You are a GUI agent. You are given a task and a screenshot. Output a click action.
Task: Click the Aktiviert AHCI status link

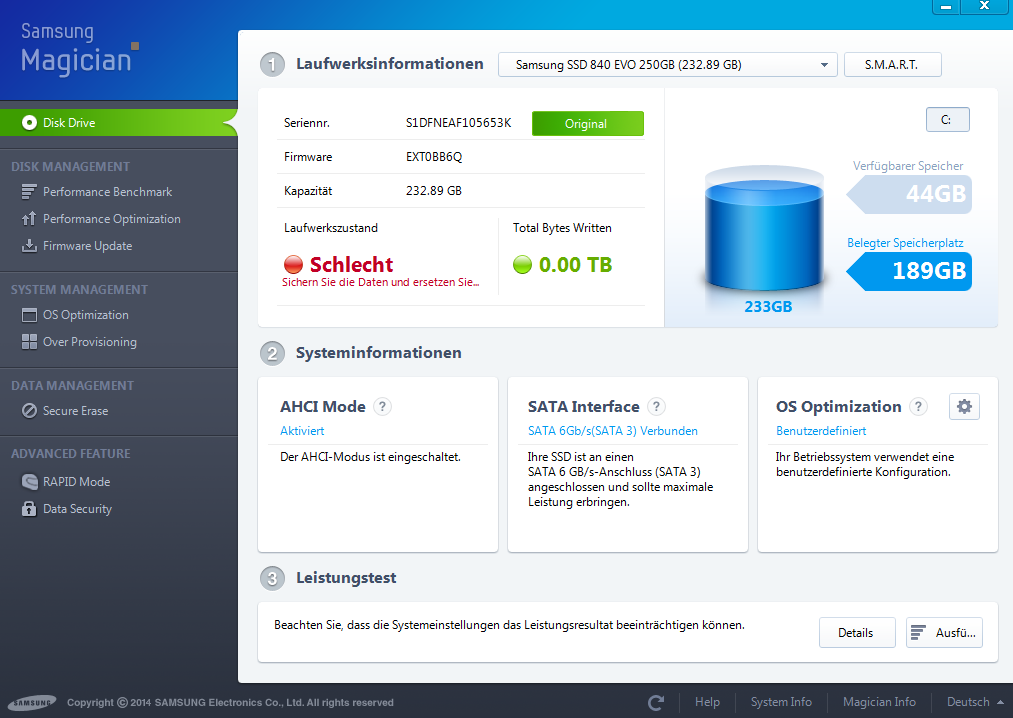tap(302, 431)
